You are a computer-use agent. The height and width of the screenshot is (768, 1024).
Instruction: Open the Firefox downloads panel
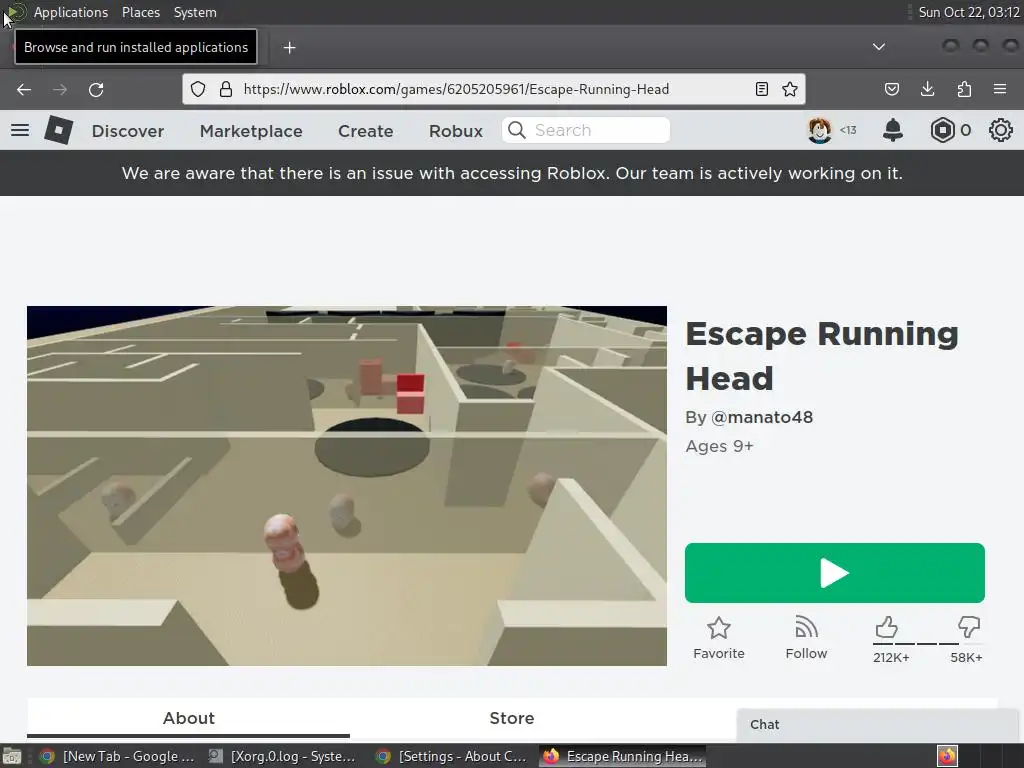pyautogui.click(x=927, y=89)
